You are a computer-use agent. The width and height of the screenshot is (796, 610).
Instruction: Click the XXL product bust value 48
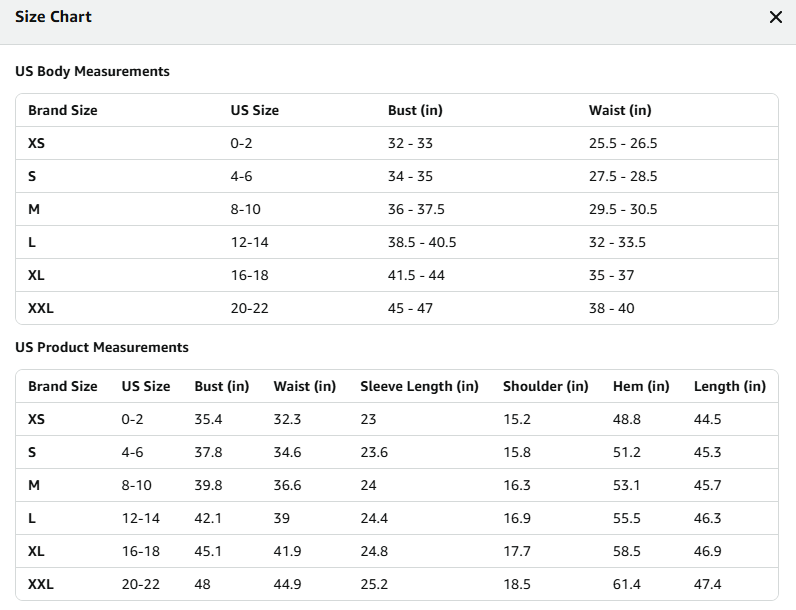tap(202, 584)
